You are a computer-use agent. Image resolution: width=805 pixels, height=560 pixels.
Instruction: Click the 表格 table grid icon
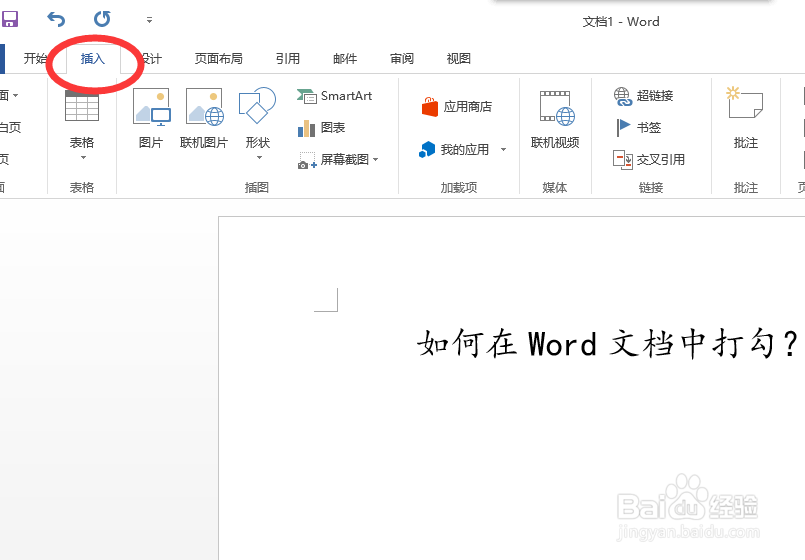coord(82,105)
